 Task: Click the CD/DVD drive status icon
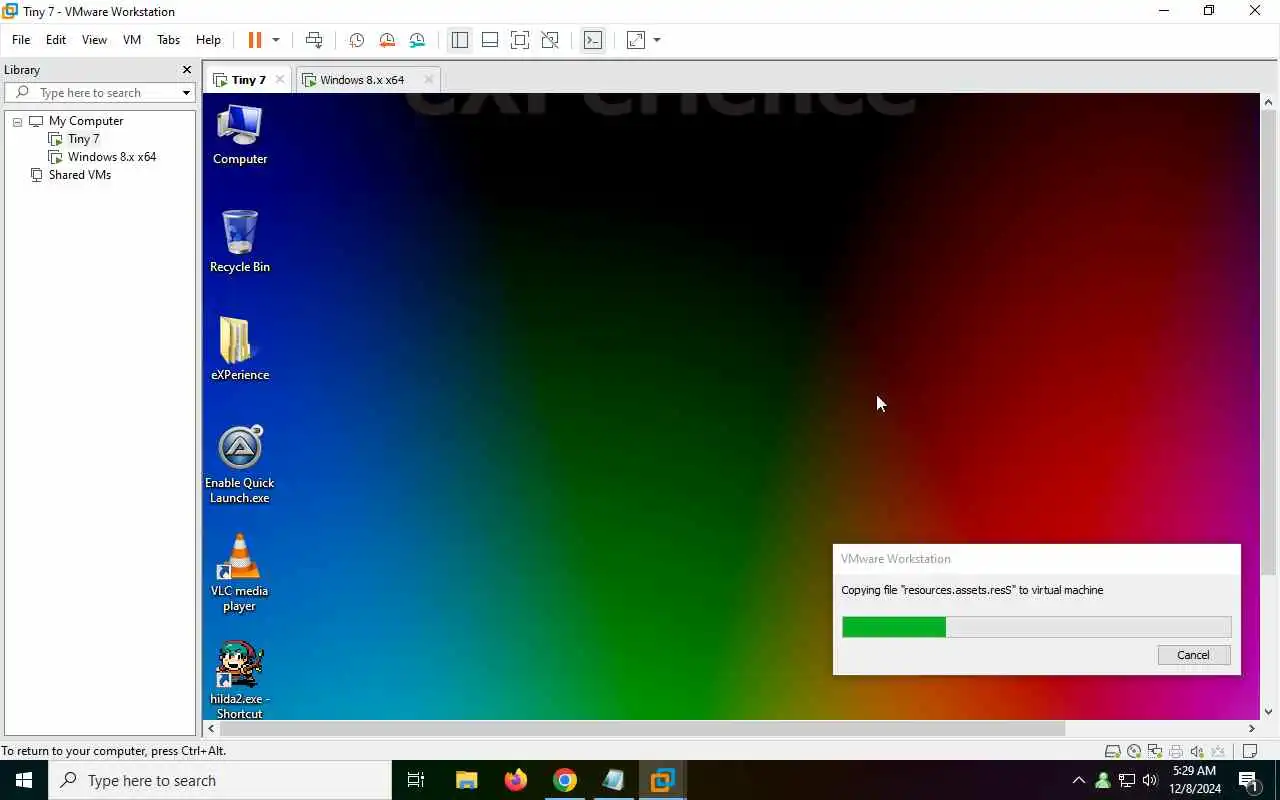1134,751
